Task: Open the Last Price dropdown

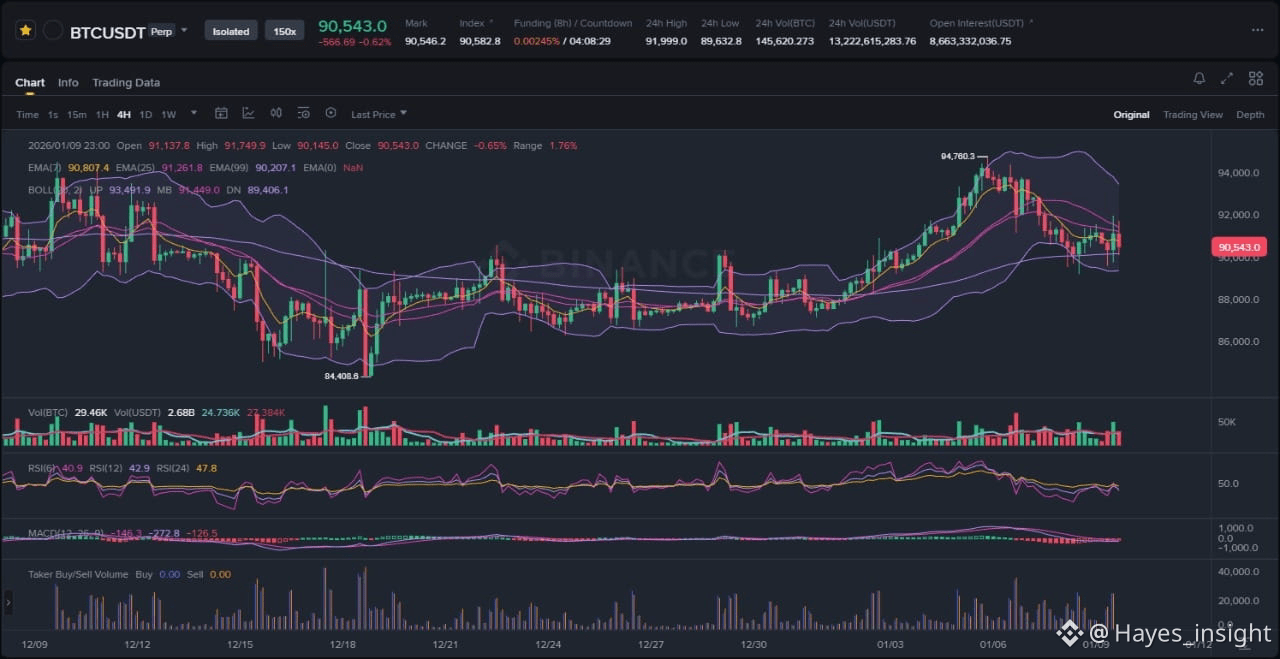Action: (x=378, y=115)
